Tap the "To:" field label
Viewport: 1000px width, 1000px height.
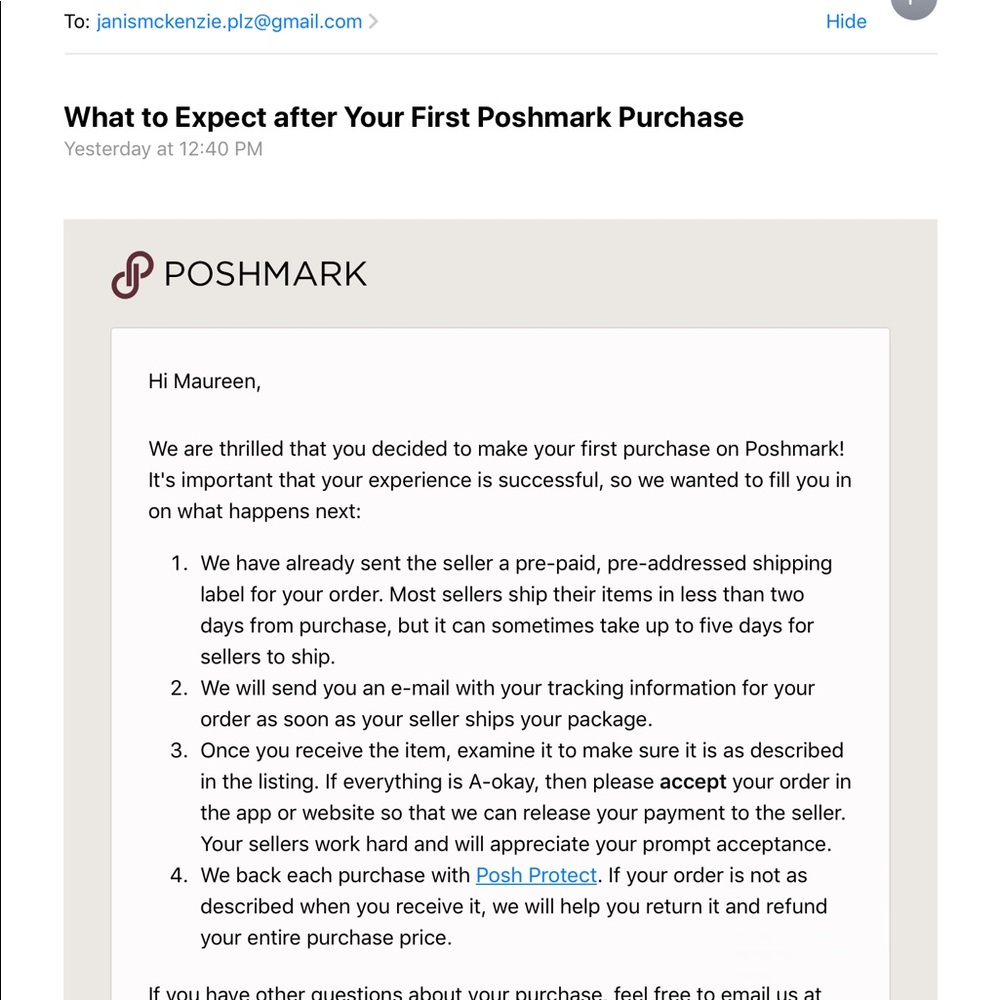[x=77, y=22]
